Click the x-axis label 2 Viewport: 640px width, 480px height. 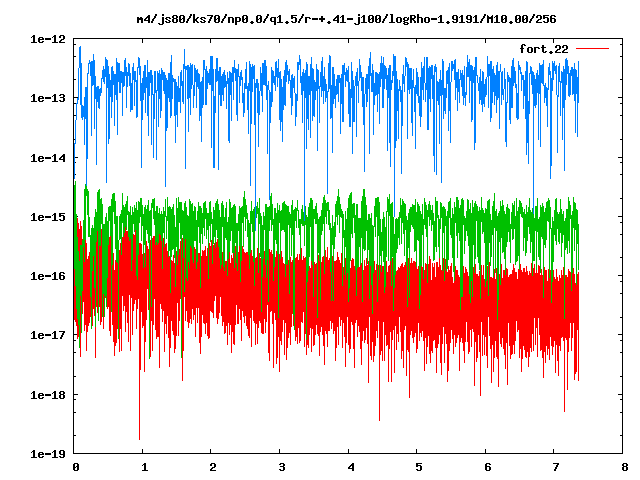click(213, 467)
